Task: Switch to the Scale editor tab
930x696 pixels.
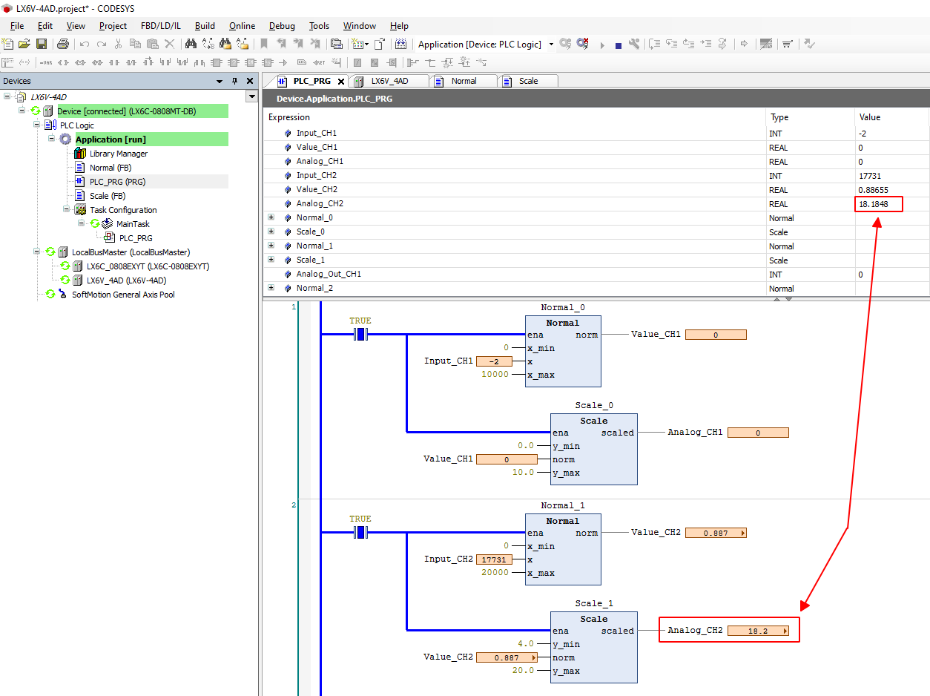Action: 528,81
